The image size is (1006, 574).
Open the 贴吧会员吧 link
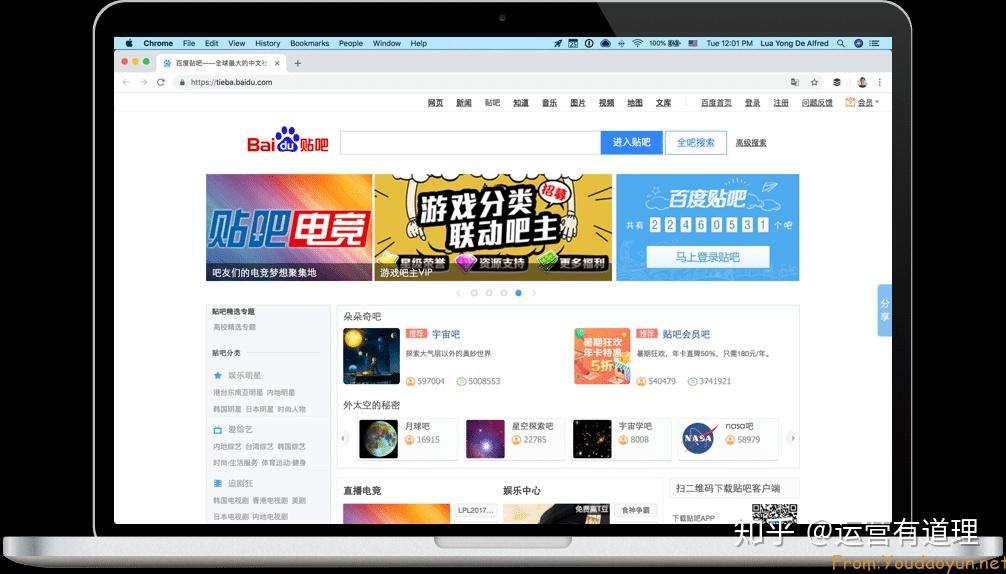pyautogui.click(x=686, y=334)
